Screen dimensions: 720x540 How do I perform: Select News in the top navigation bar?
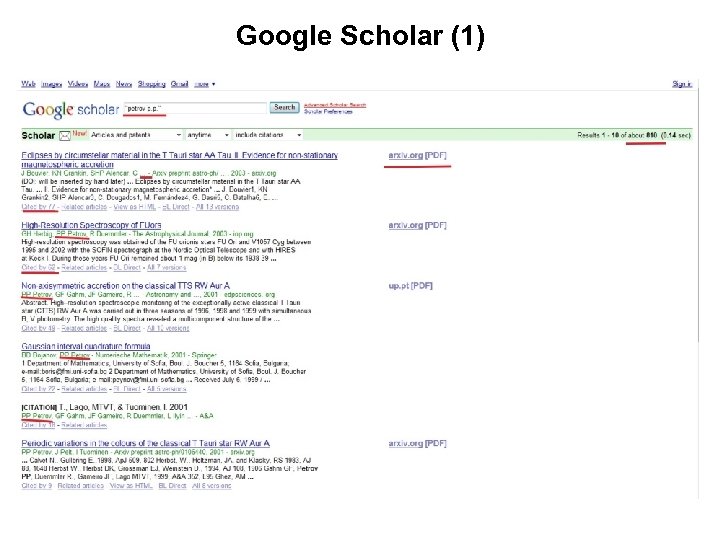[124, 84]
